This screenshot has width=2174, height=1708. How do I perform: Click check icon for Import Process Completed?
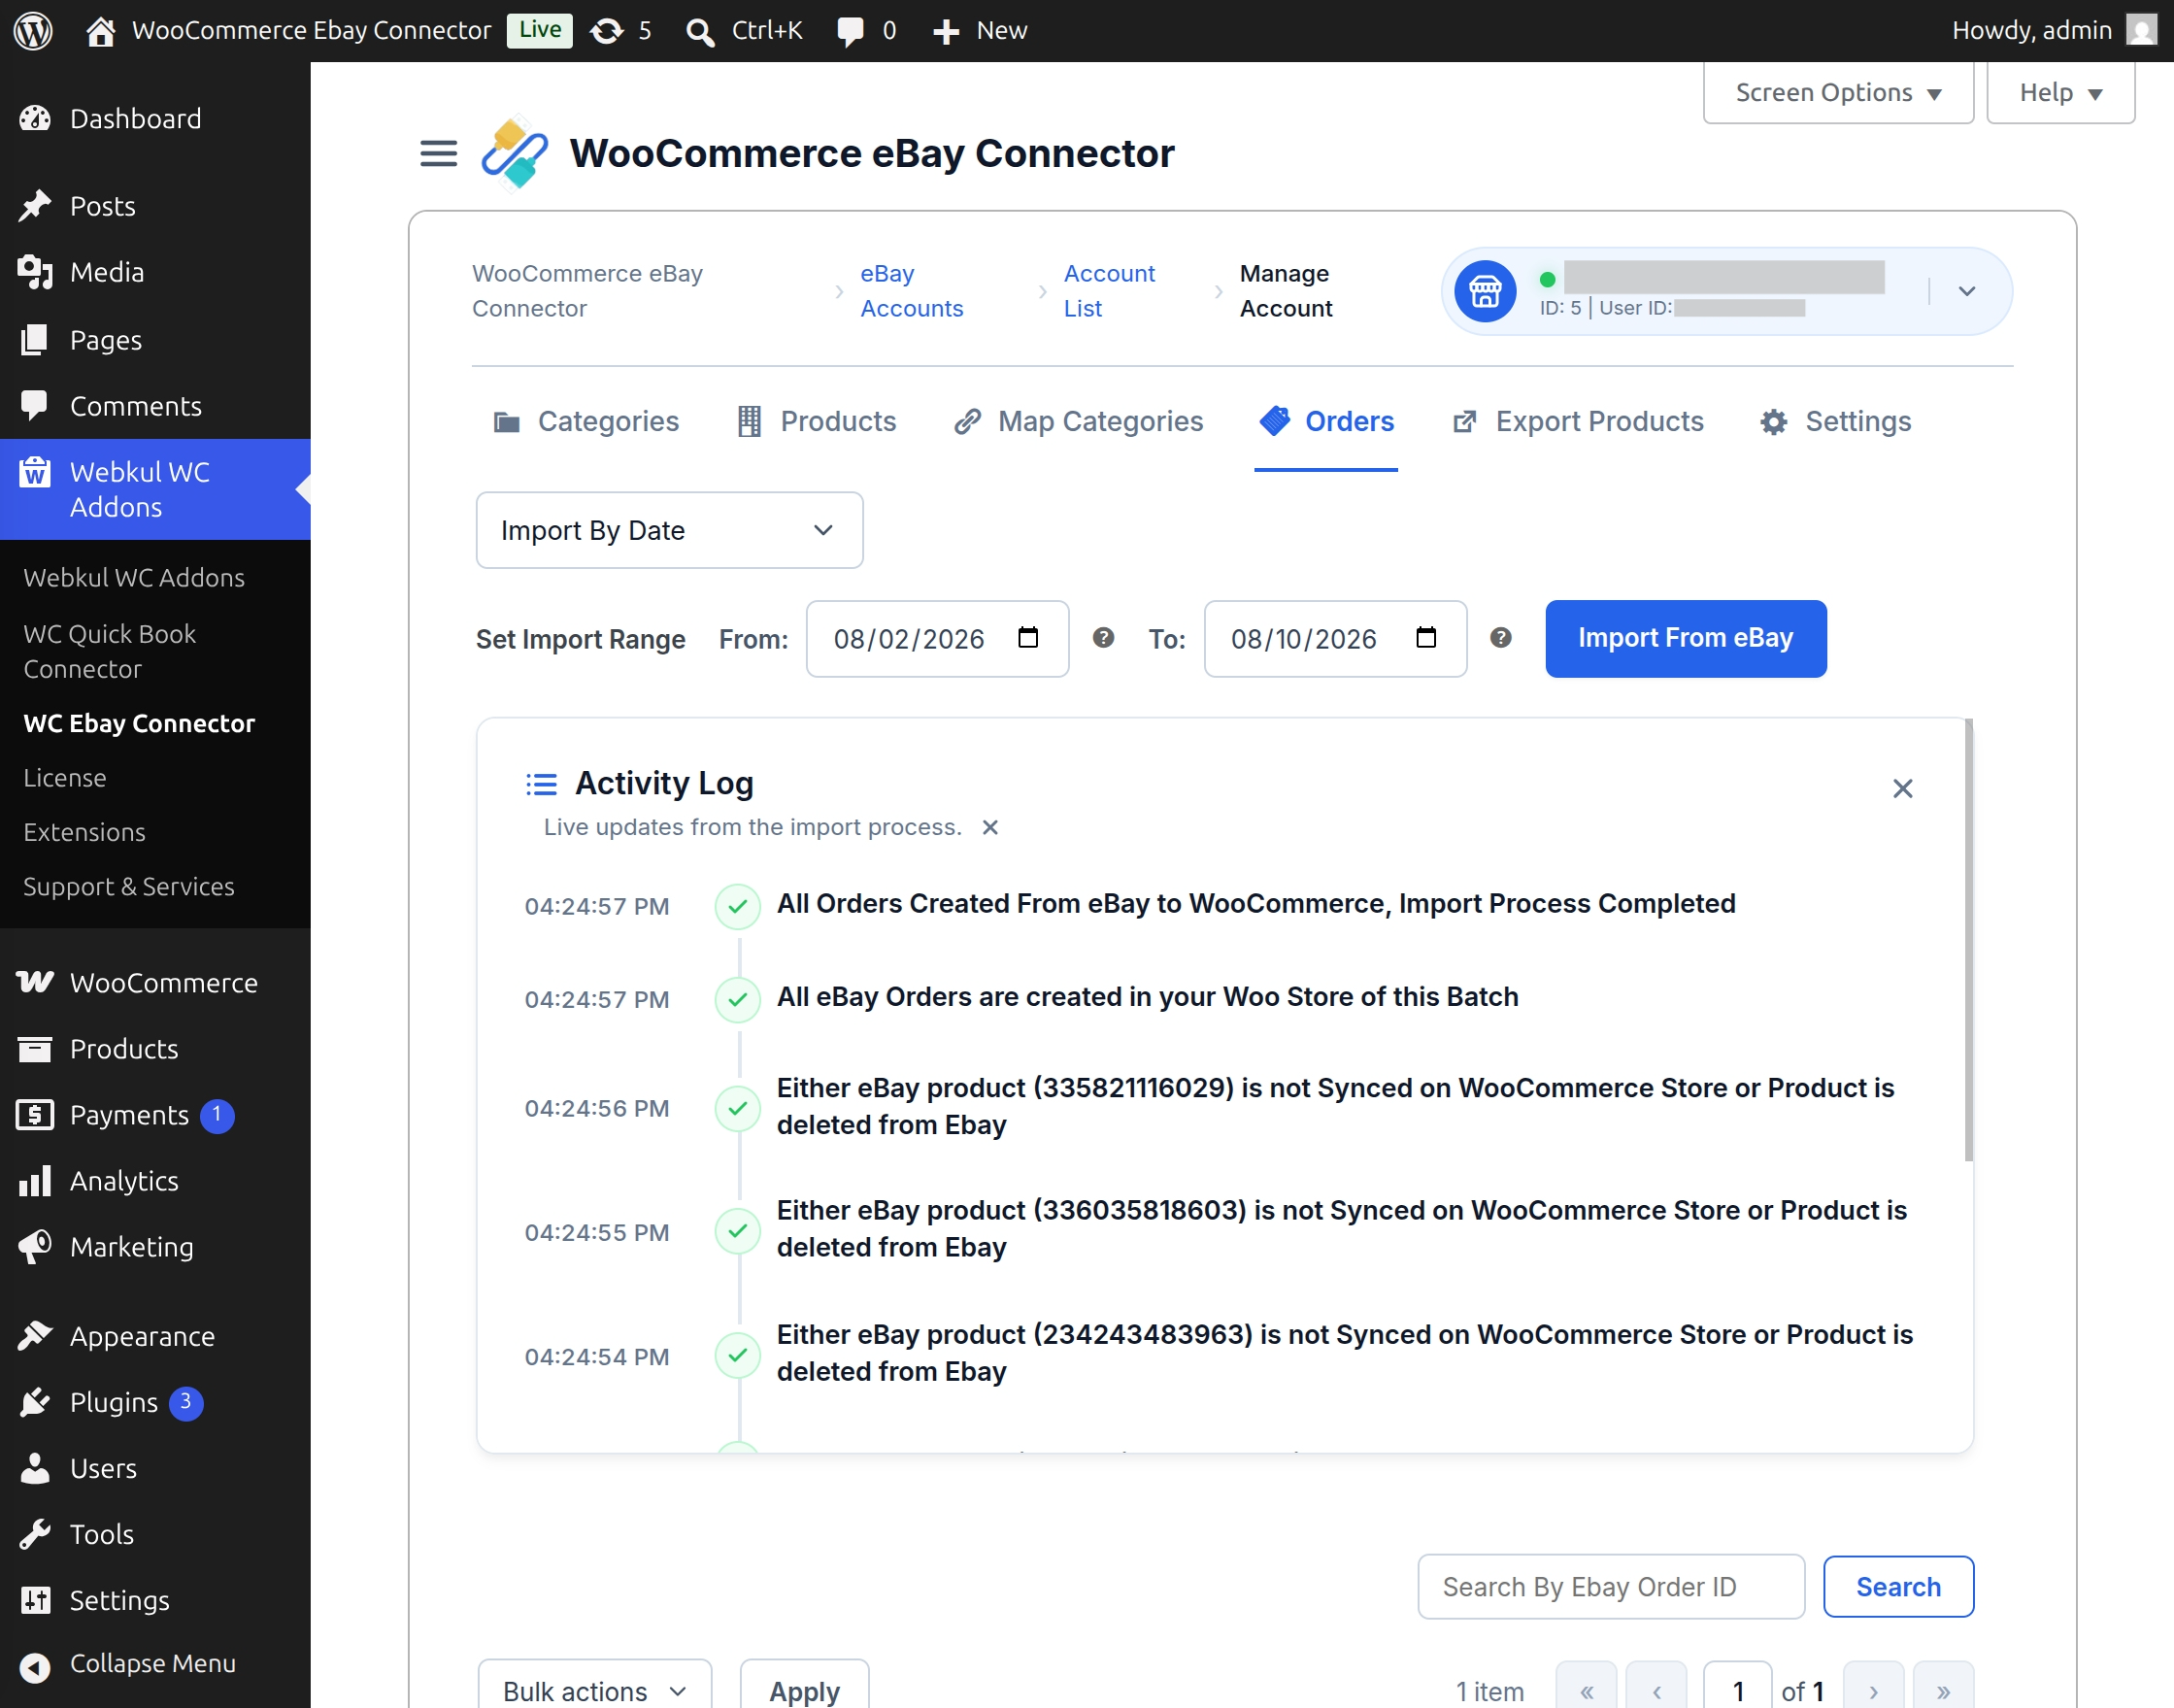pyautogui.click(x=738, y=906)
